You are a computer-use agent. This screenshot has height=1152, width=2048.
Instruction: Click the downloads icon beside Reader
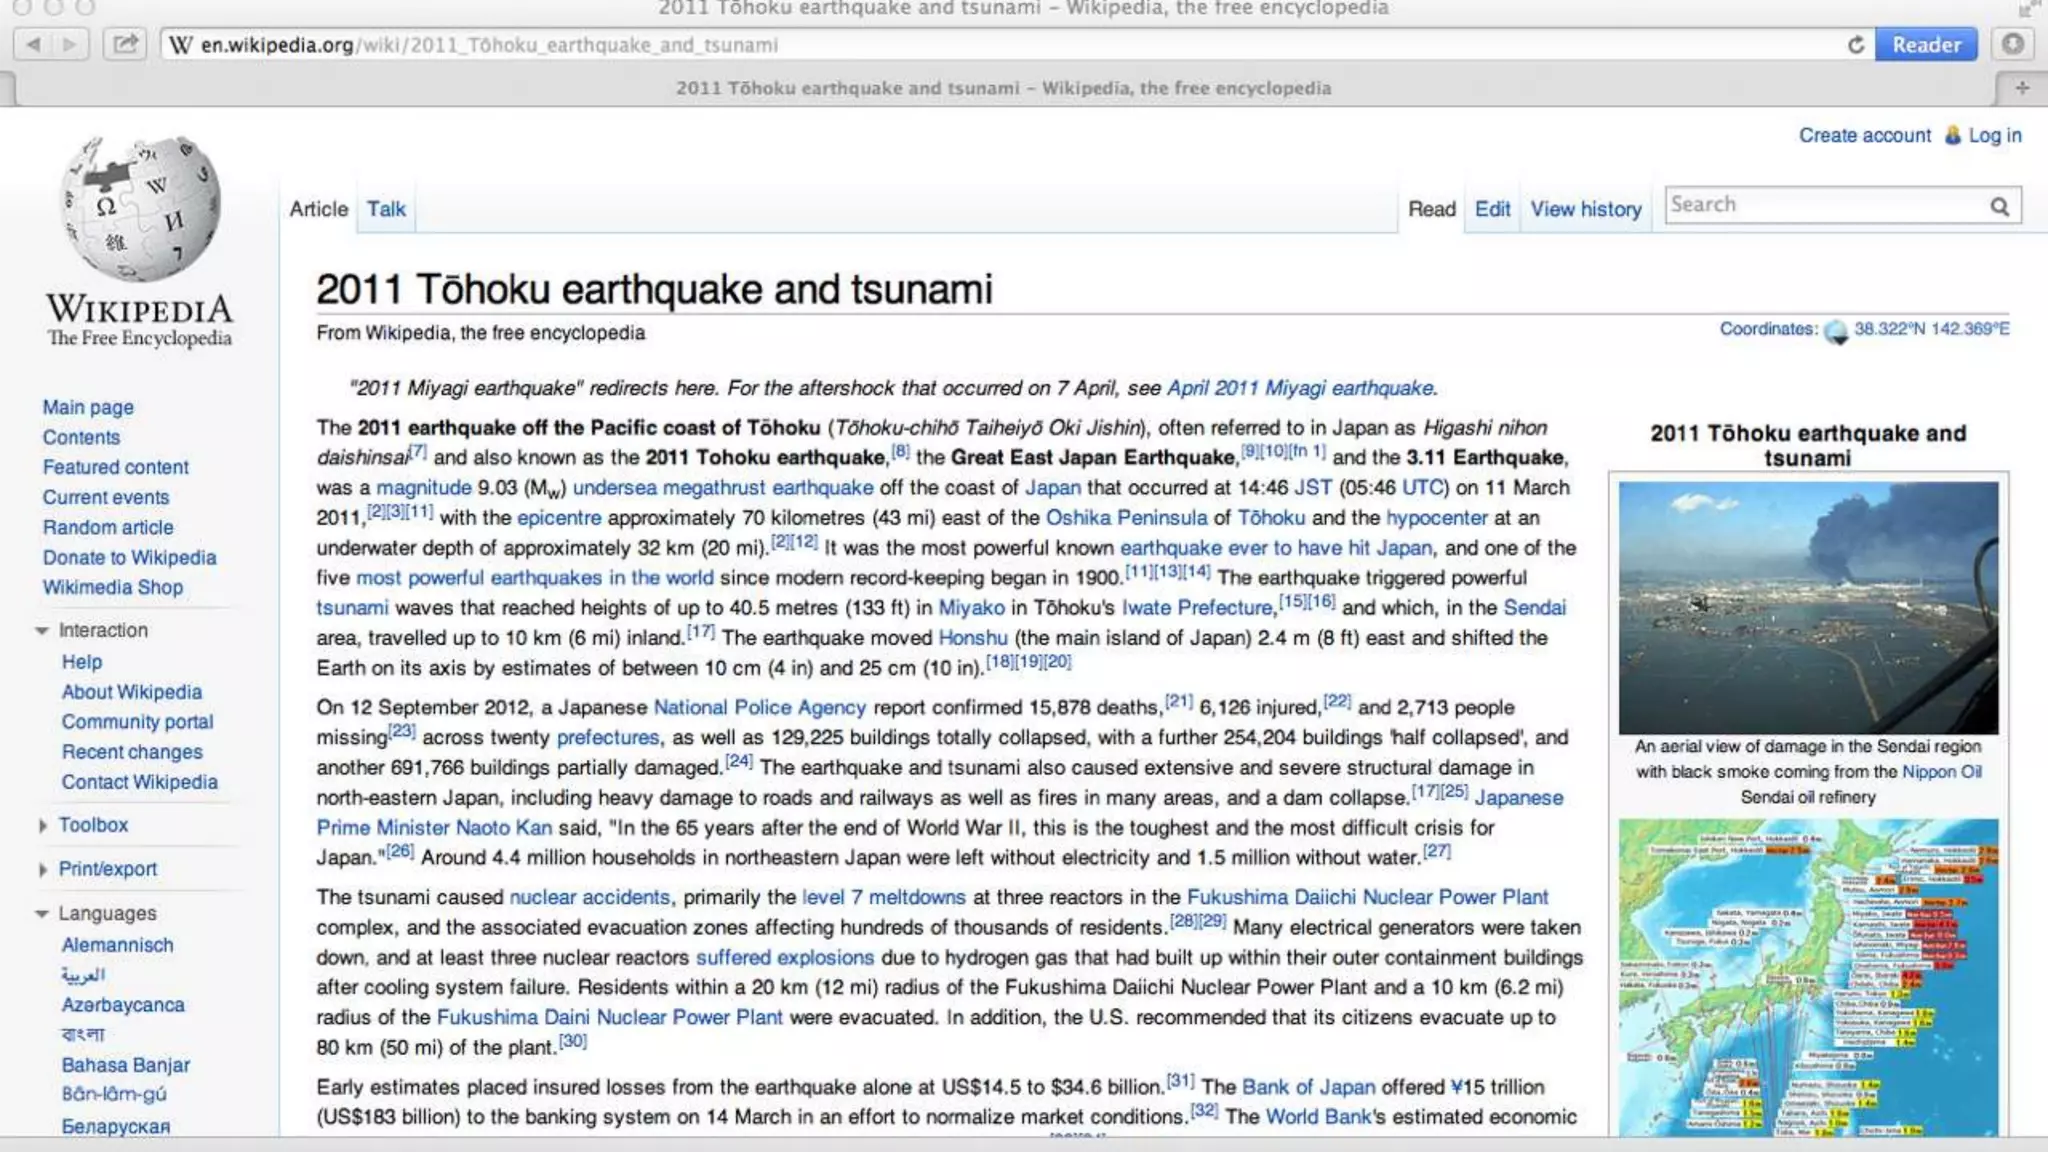pyautogui.click(x=2013, y=44)
